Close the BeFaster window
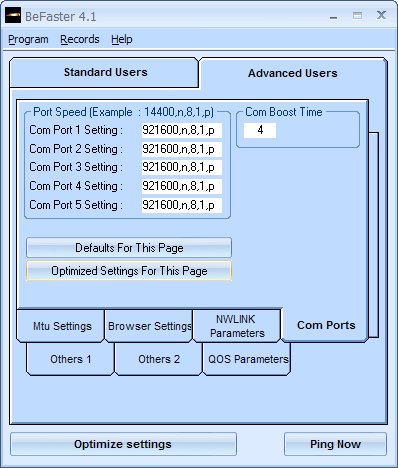 [381, 15]
